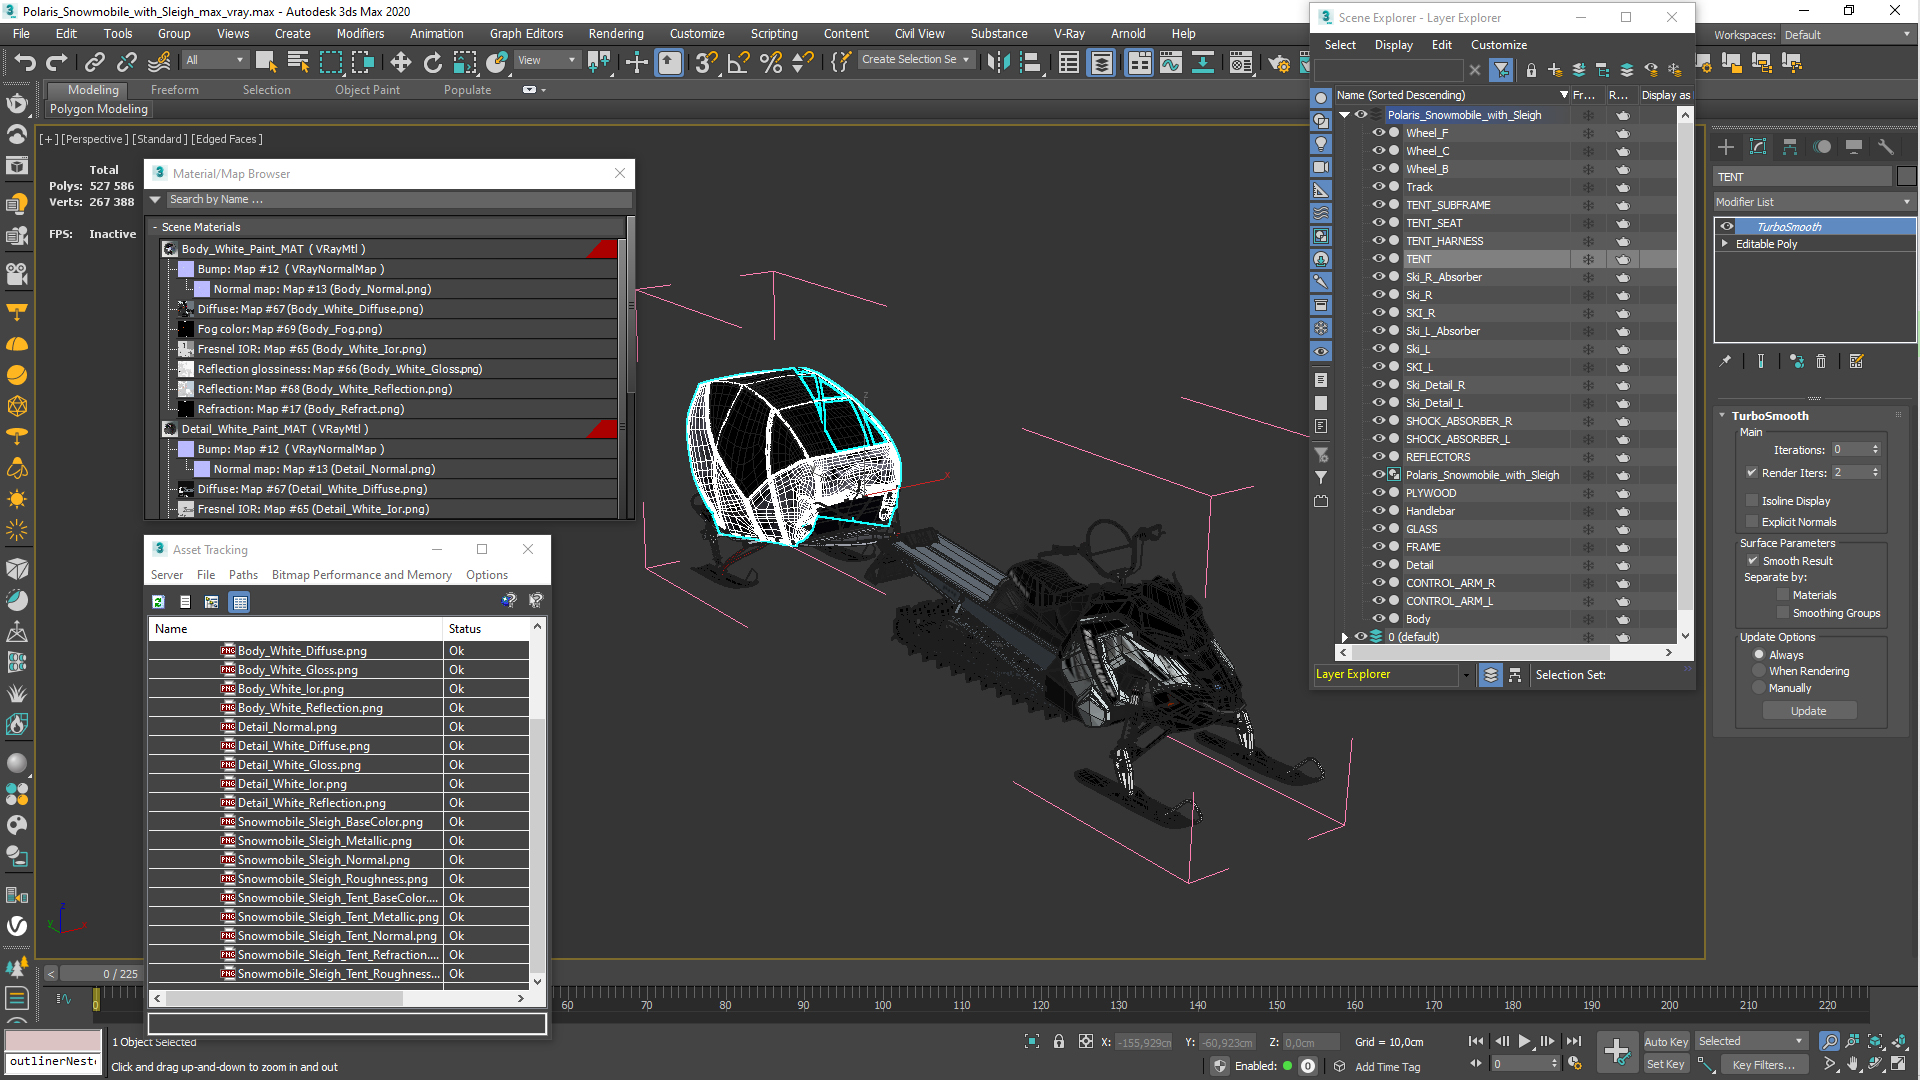This screenshot has height=1080, width=1920.
Task: Click the Redo arrow in the main toolbar
Action: pyautogui.click(x=56, y=62)
